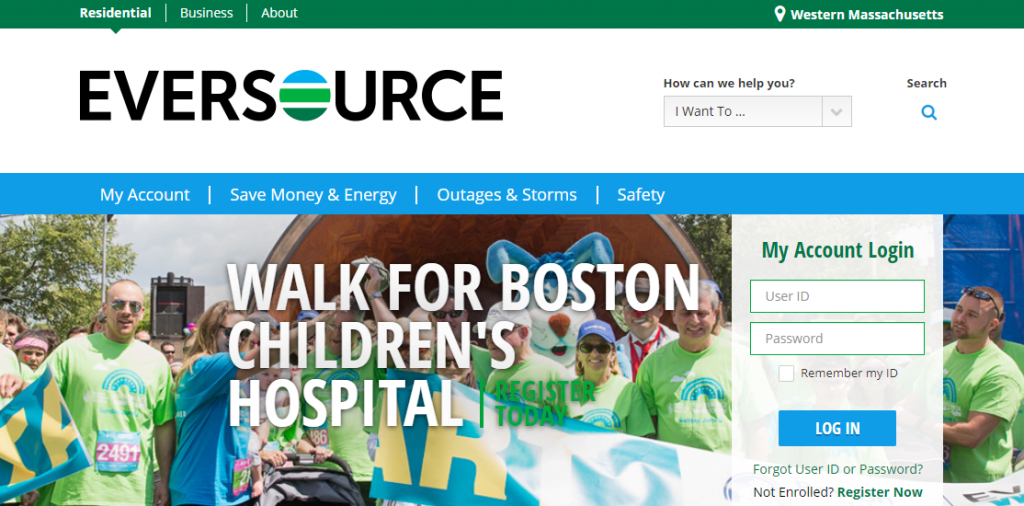Click the search magnifying glass icon
The height and width of the screenshot is (506, 1024).
point(929,112)
